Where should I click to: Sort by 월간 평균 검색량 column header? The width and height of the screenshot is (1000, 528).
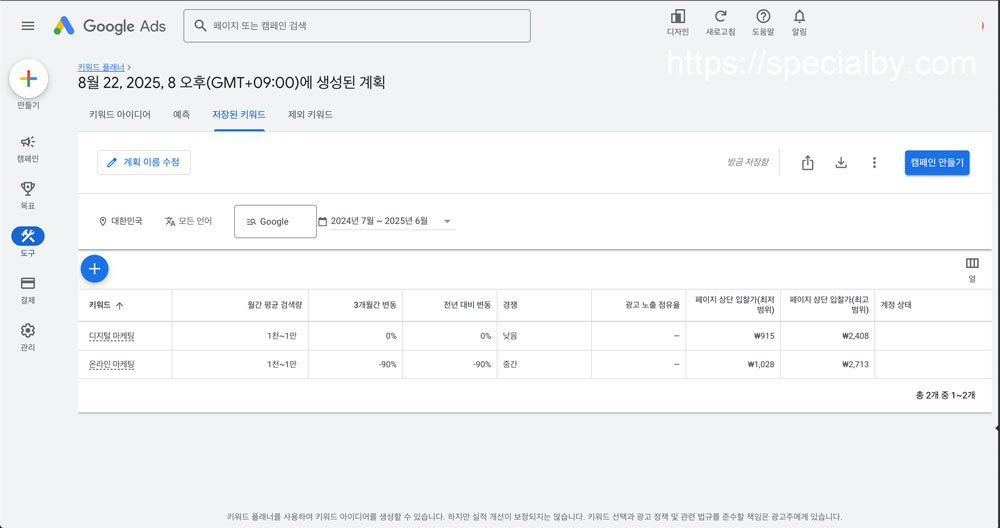(x=275, y=305)
